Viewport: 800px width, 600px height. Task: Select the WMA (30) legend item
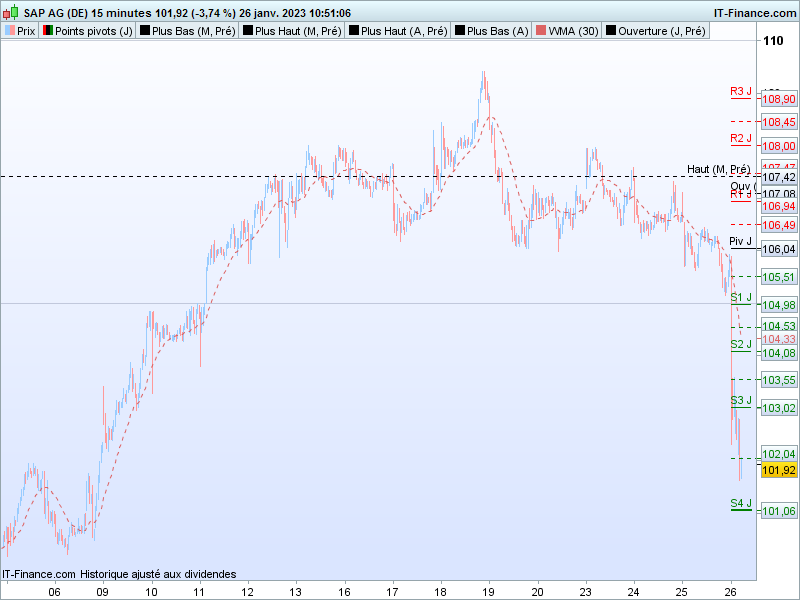[x=567, y=31]
